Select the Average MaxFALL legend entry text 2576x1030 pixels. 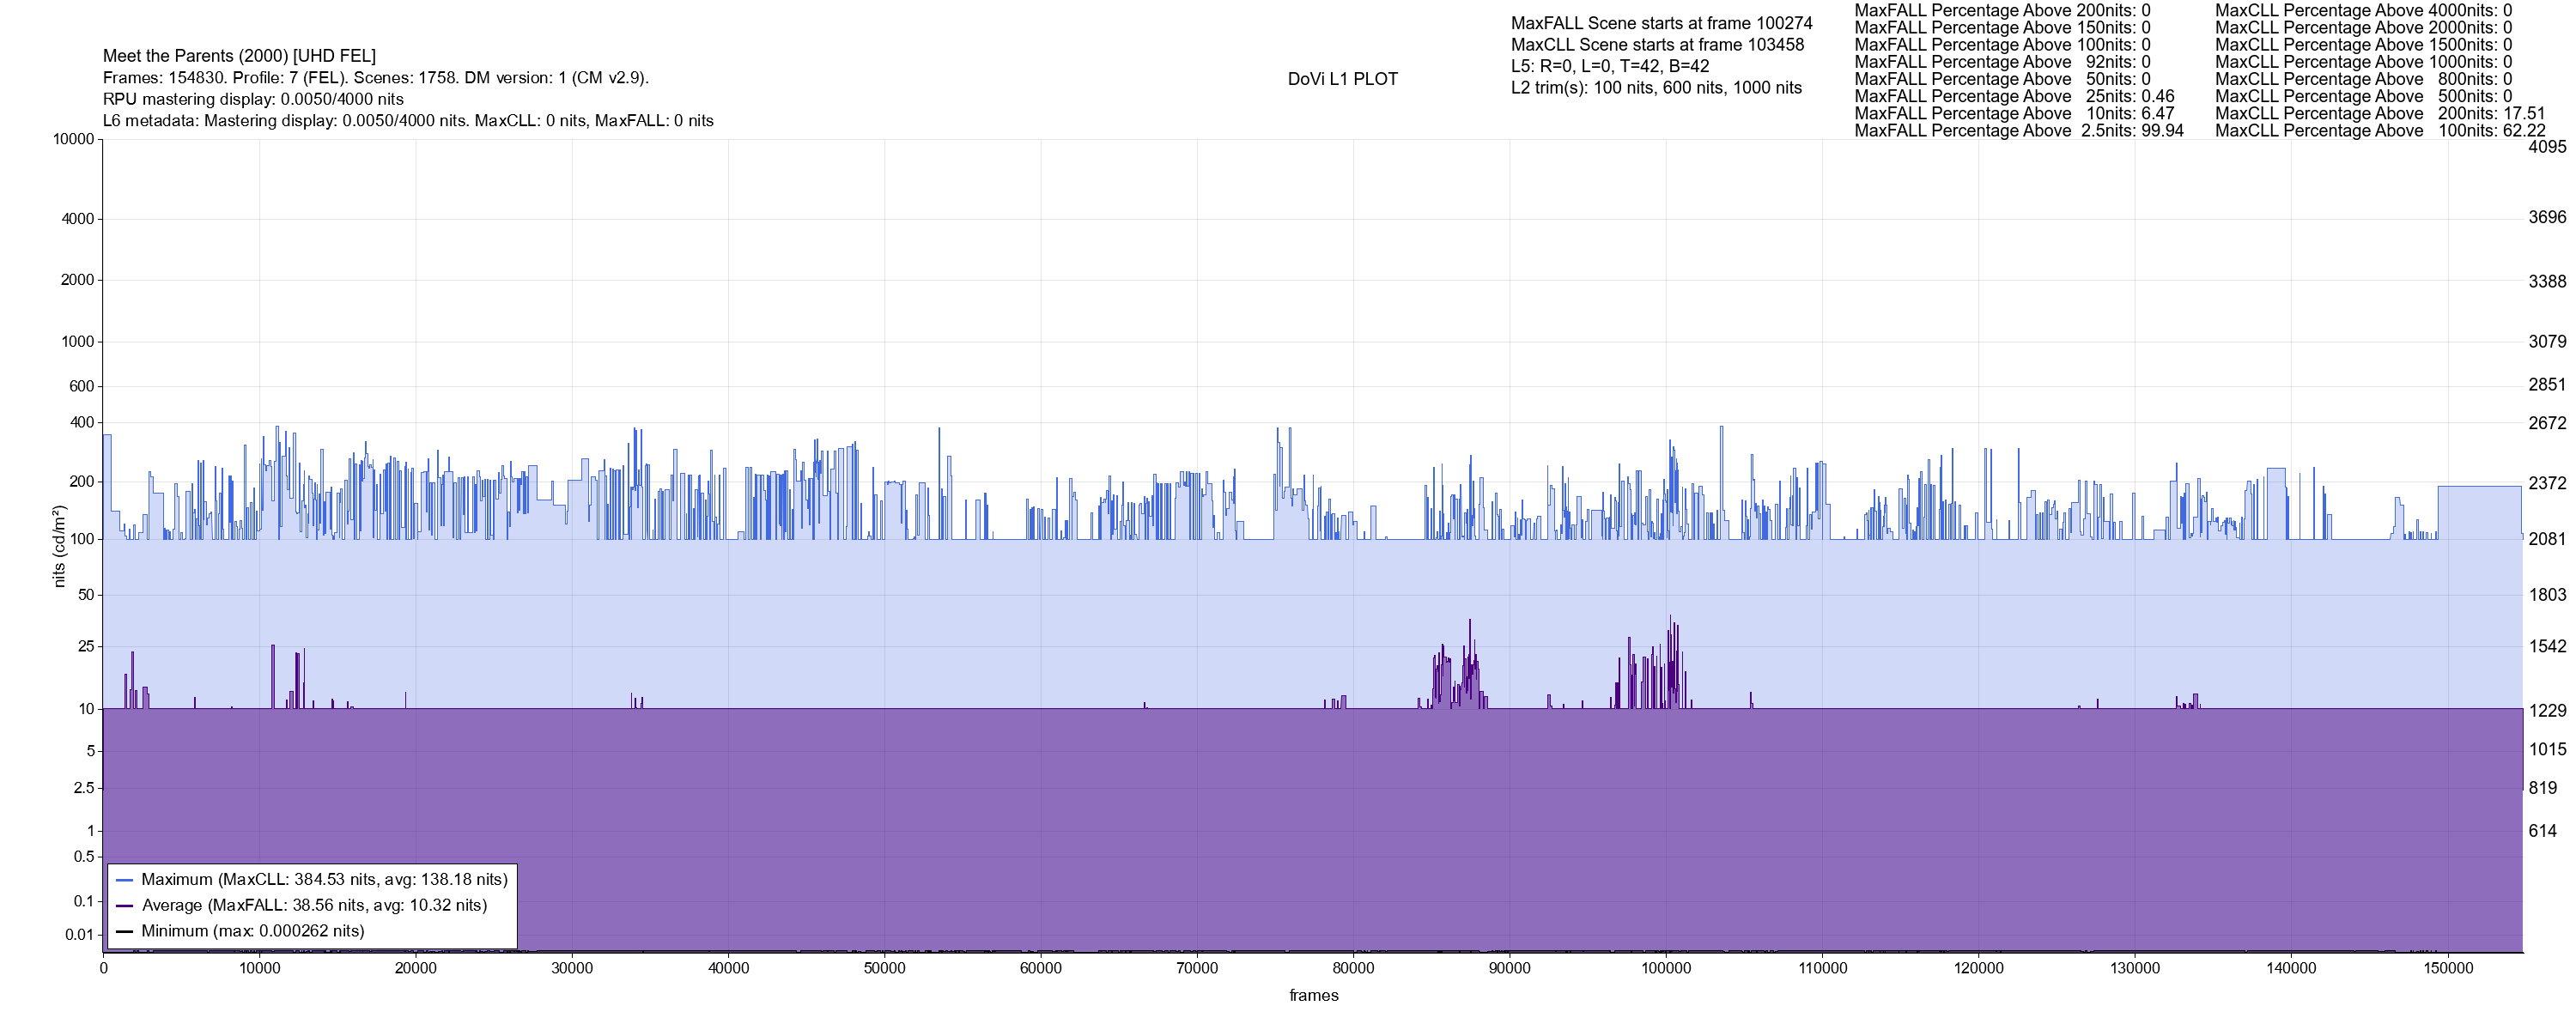(314, 906)
